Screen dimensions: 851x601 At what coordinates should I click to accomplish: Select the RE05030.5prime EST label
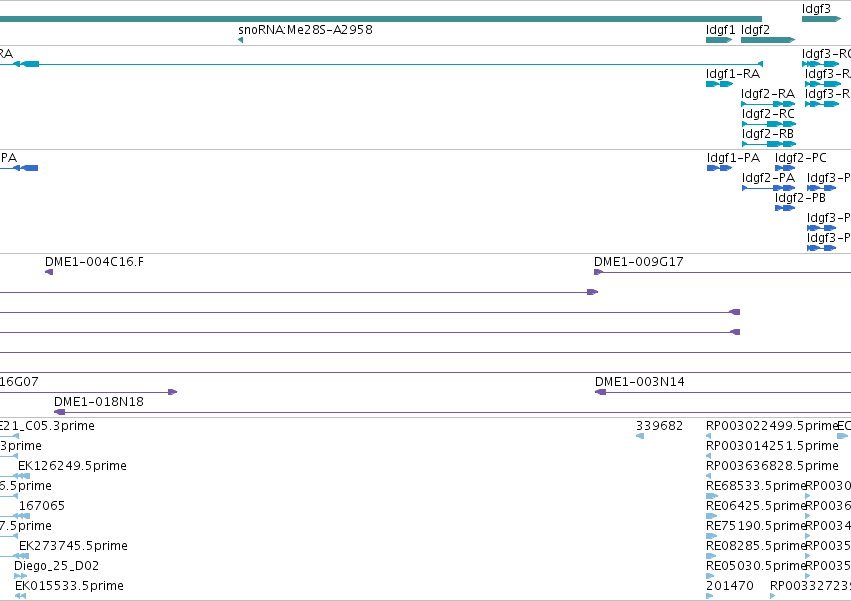point(755,566)
